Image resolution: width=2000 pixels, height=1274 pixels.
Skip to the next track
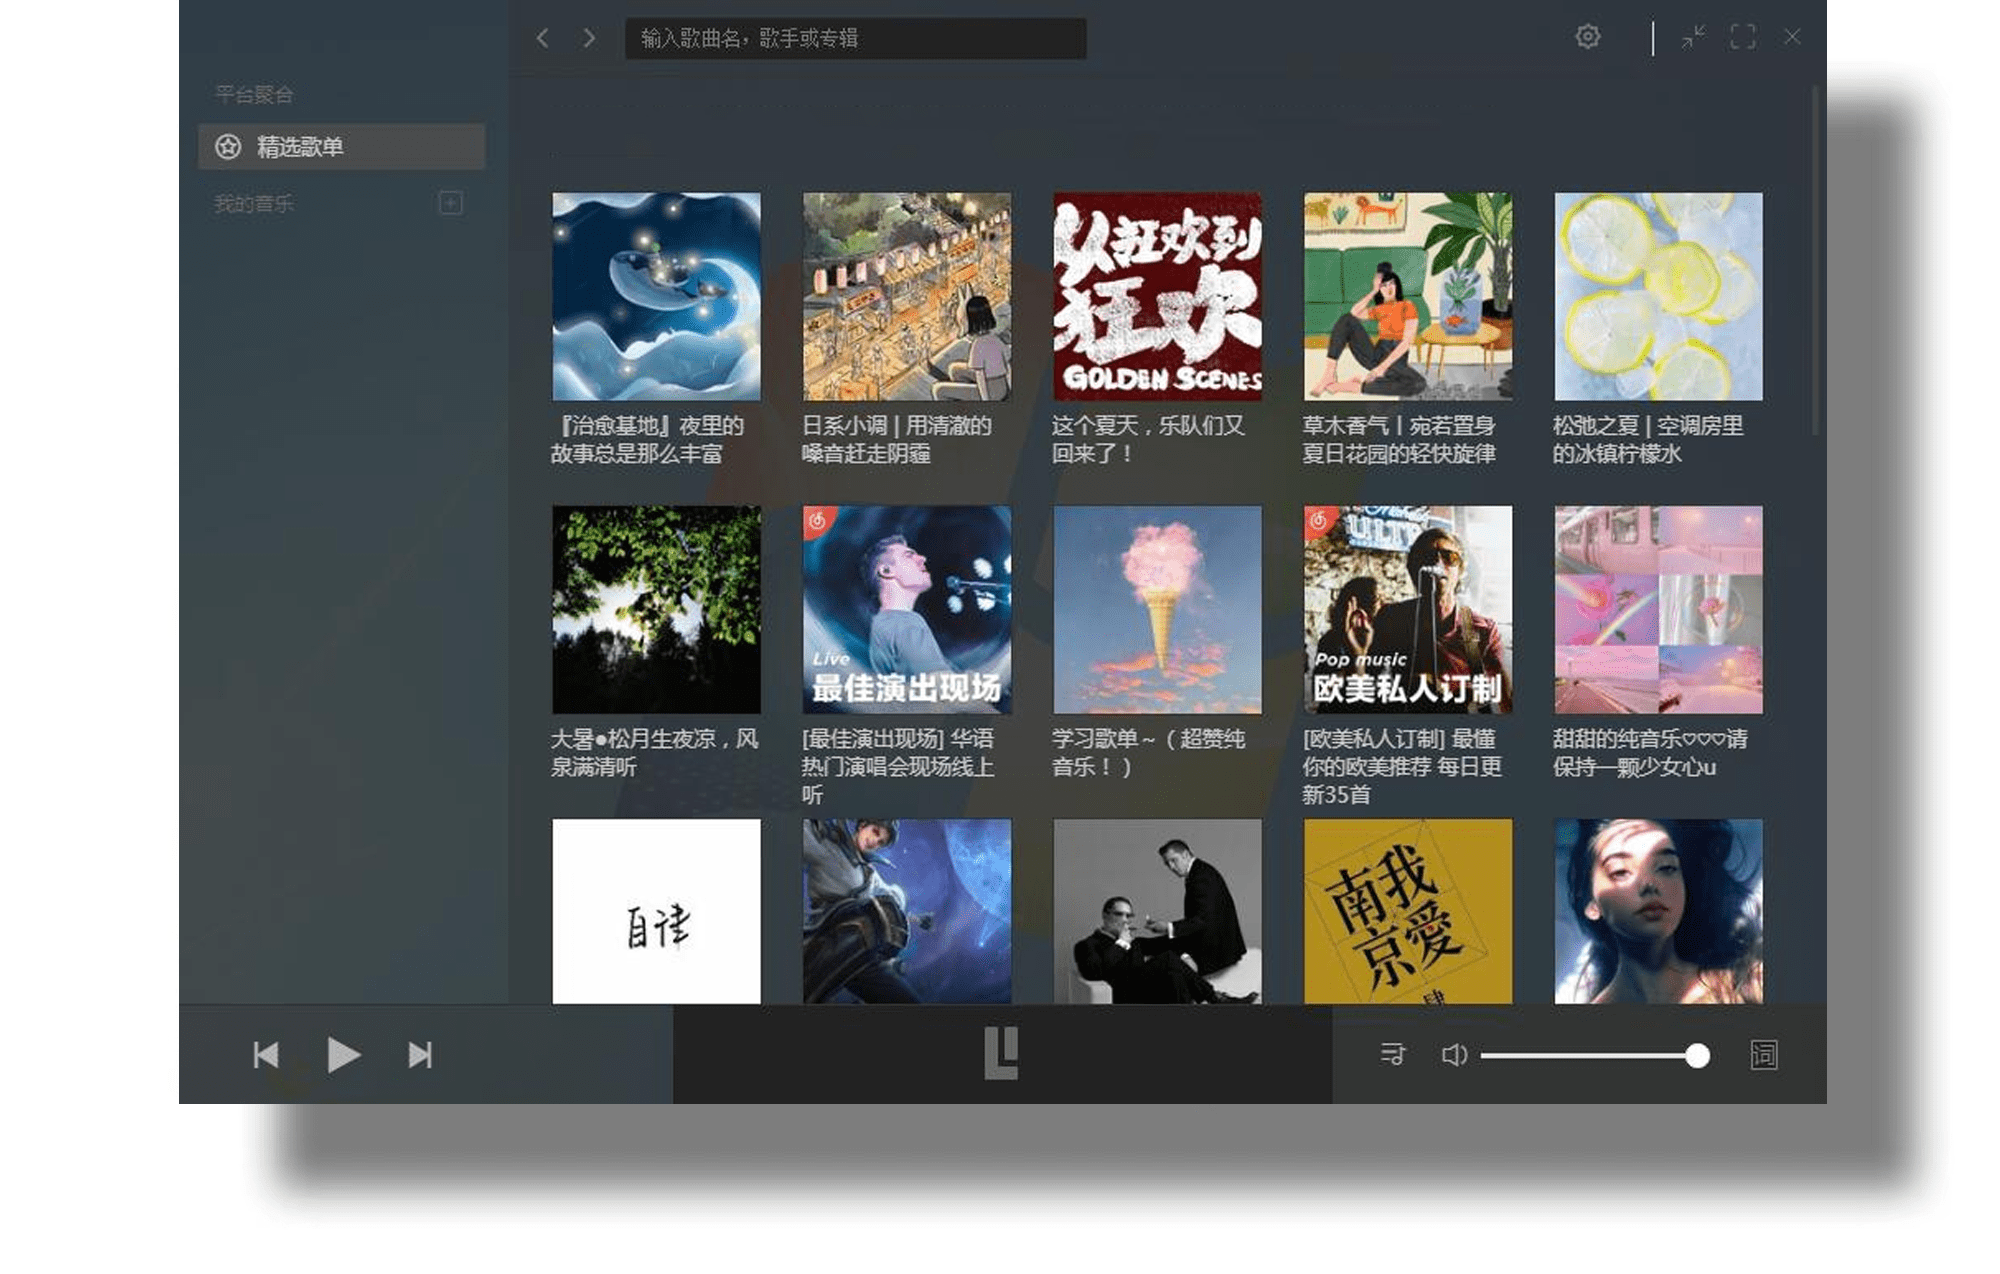420,1055
